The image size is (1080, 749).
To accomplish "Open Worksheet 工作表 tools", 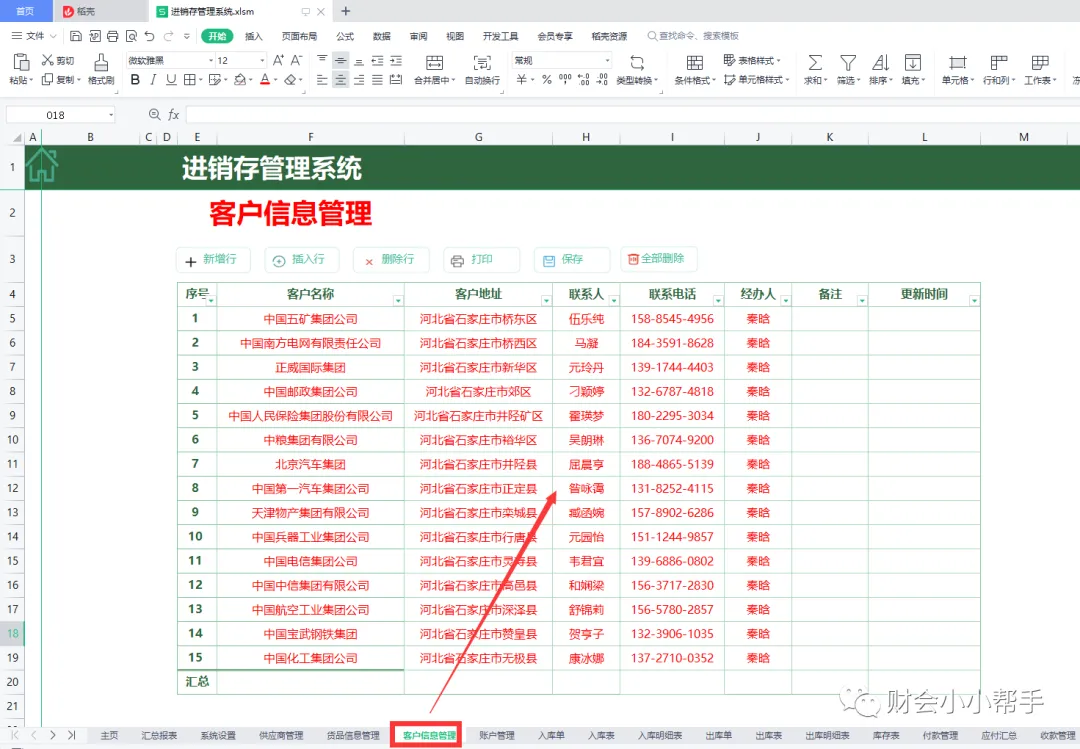I will pos(1040,69).
